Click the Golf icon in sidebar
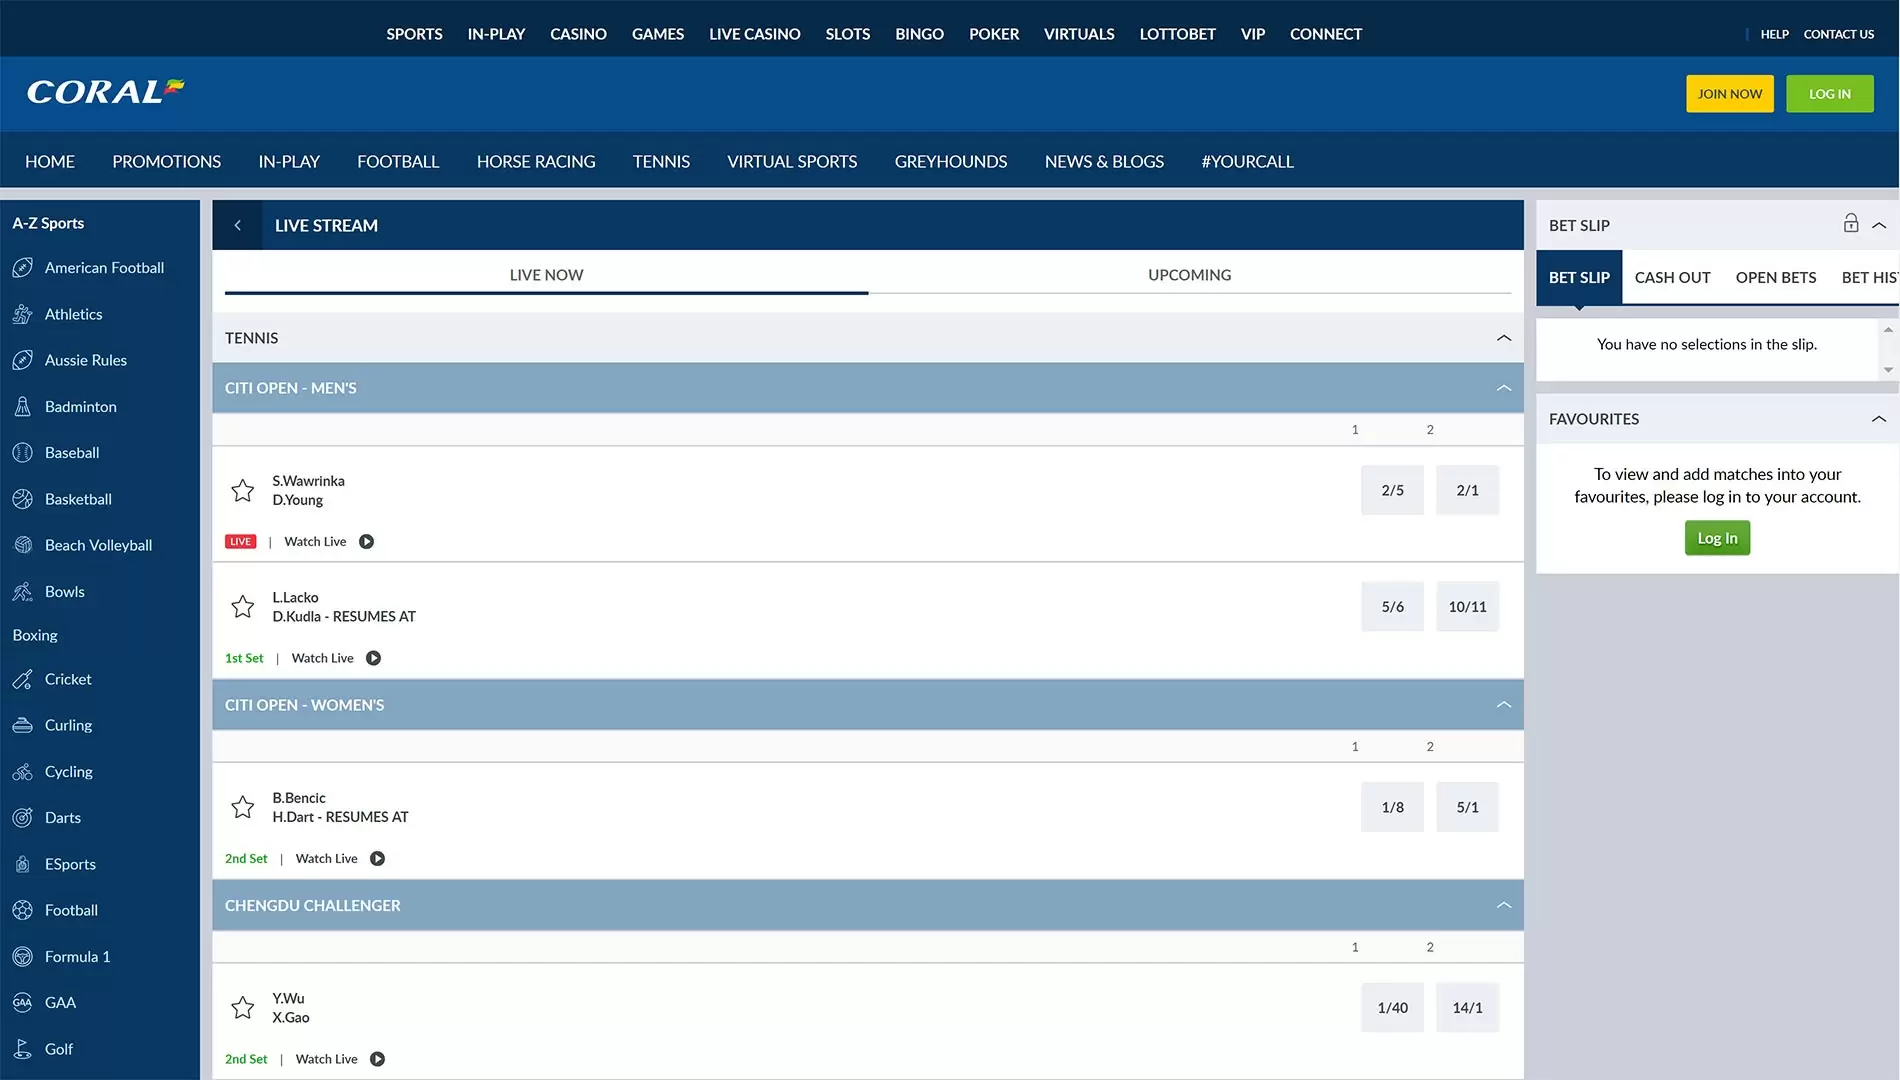Viewport: 1900px width, 1080px height. [x=23, y=1049]
